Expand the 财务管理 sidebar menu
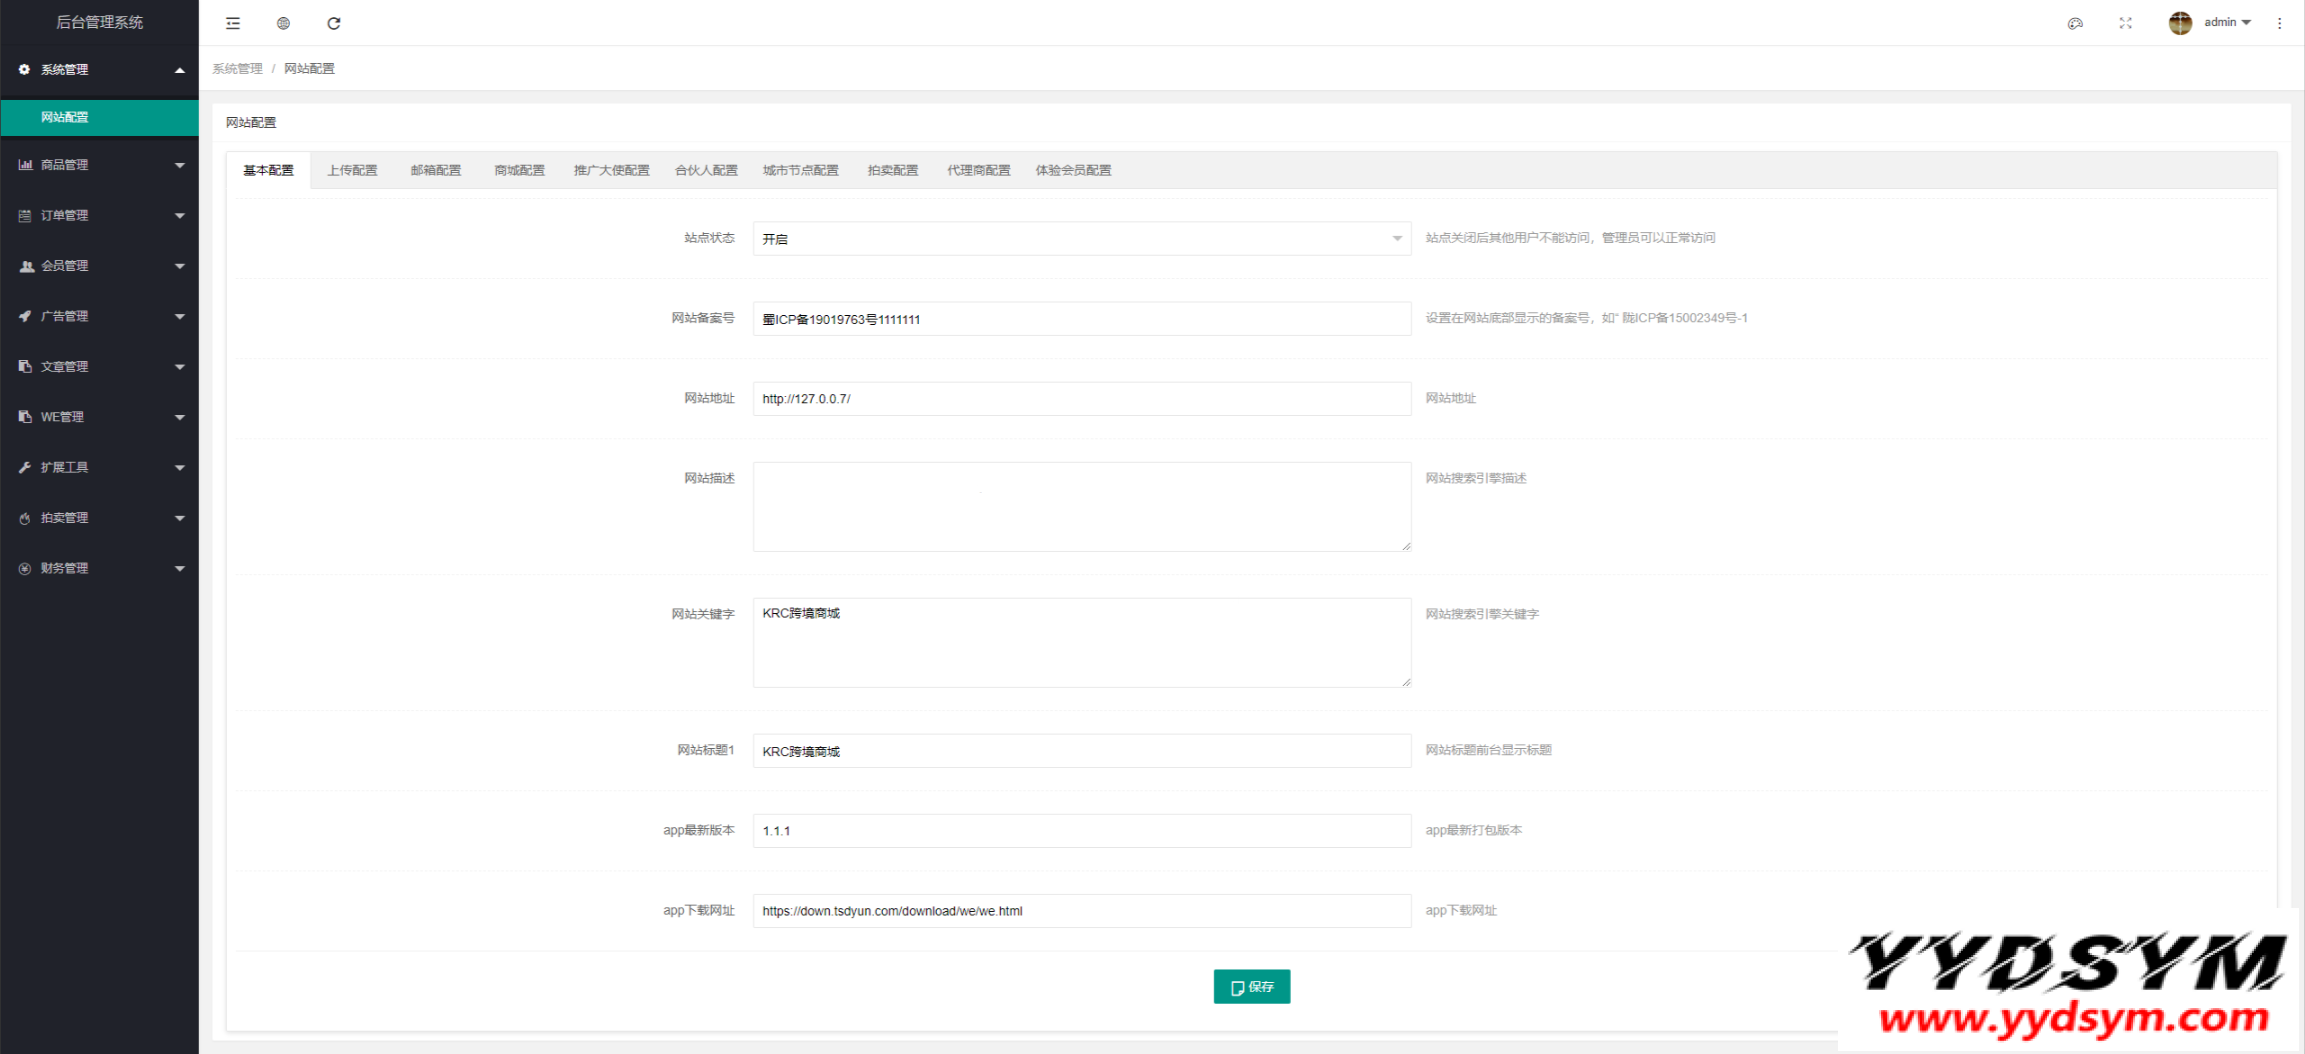The height and width of the screenshot is (1054, 2305). coord(100,568)
